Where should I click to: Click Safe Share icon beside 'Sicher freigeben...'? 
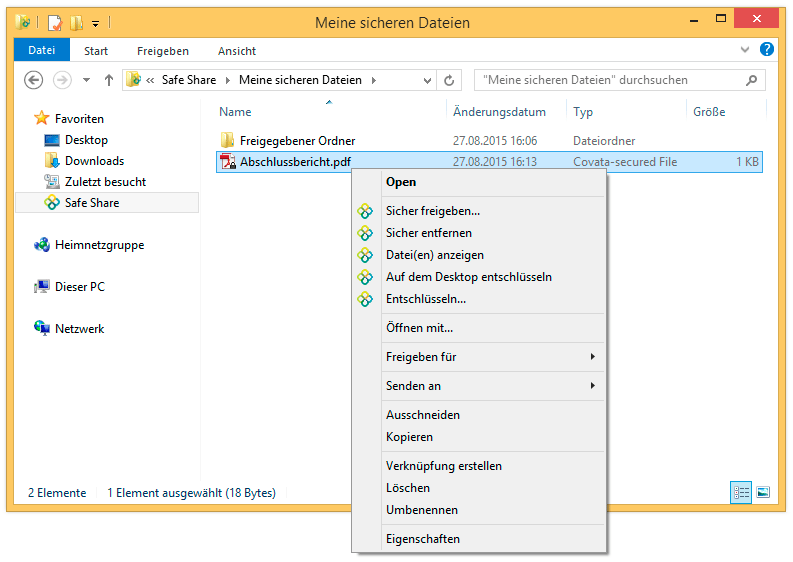tap(365, 211)
